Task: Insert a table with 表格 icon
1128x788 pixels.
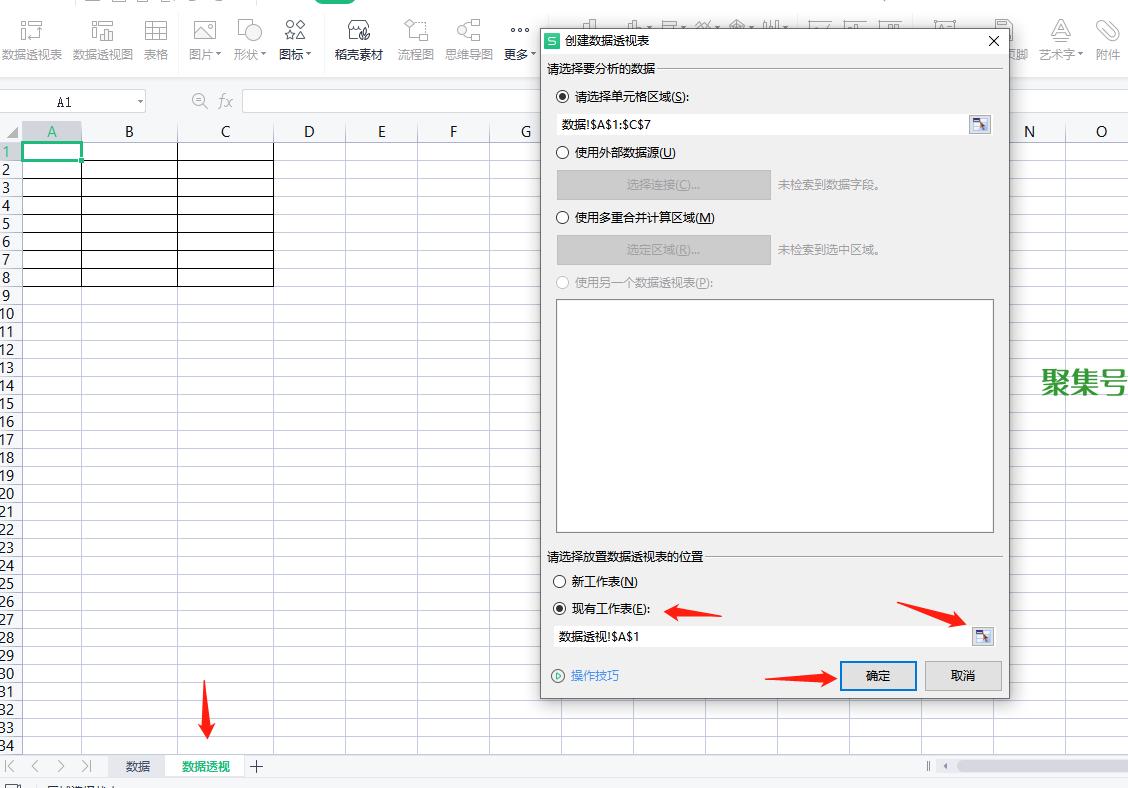Action: coord(156,38)
